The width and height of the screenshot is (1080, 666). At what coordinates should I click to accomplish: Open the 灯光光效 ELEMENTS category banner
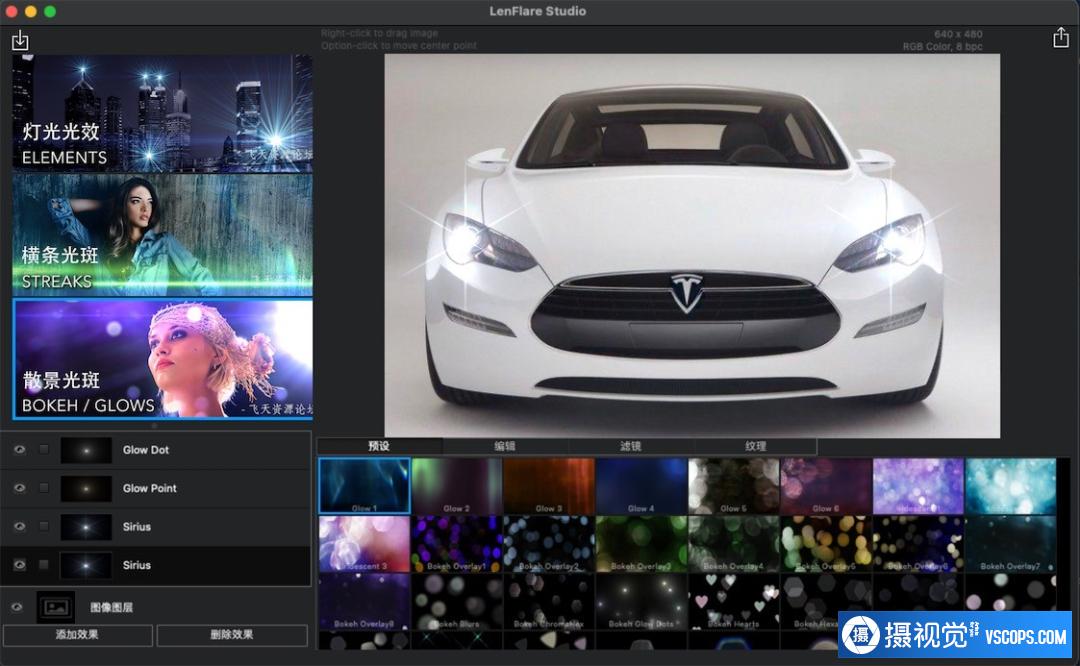point(163,113)
